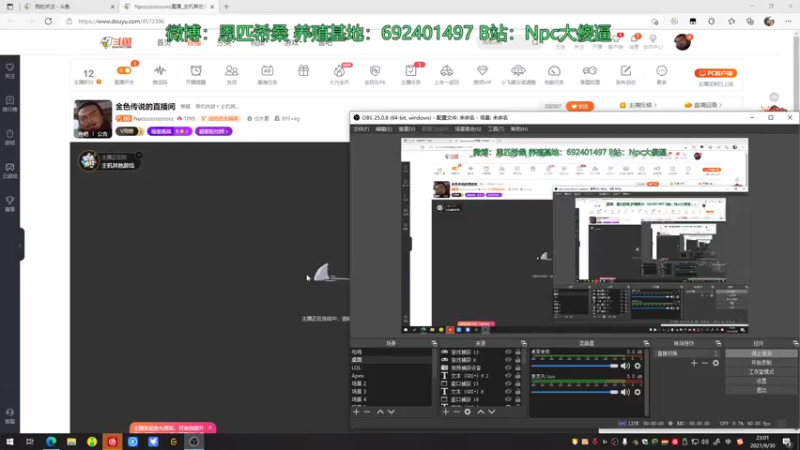
Task: Toggle the 直播开关 live switch
Action: coord(124,70)
